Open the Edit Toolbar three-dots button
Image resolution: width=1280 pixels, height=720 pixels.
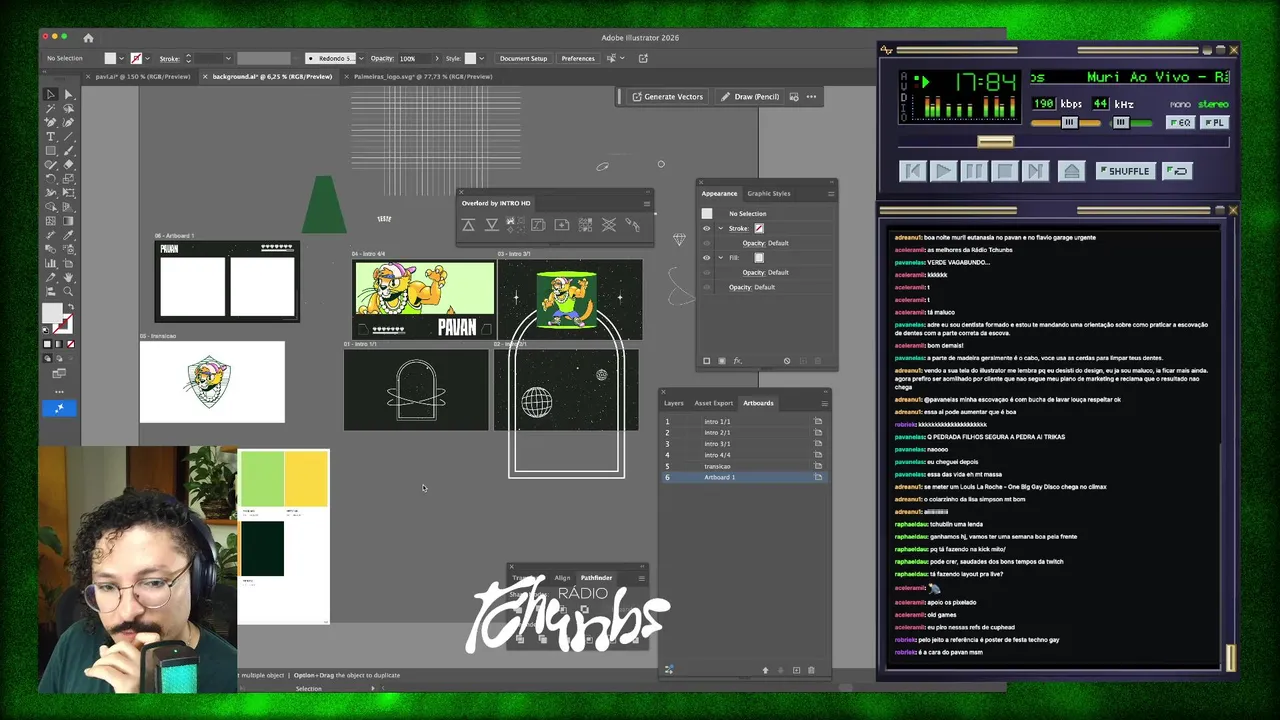[x=59, y=392]
